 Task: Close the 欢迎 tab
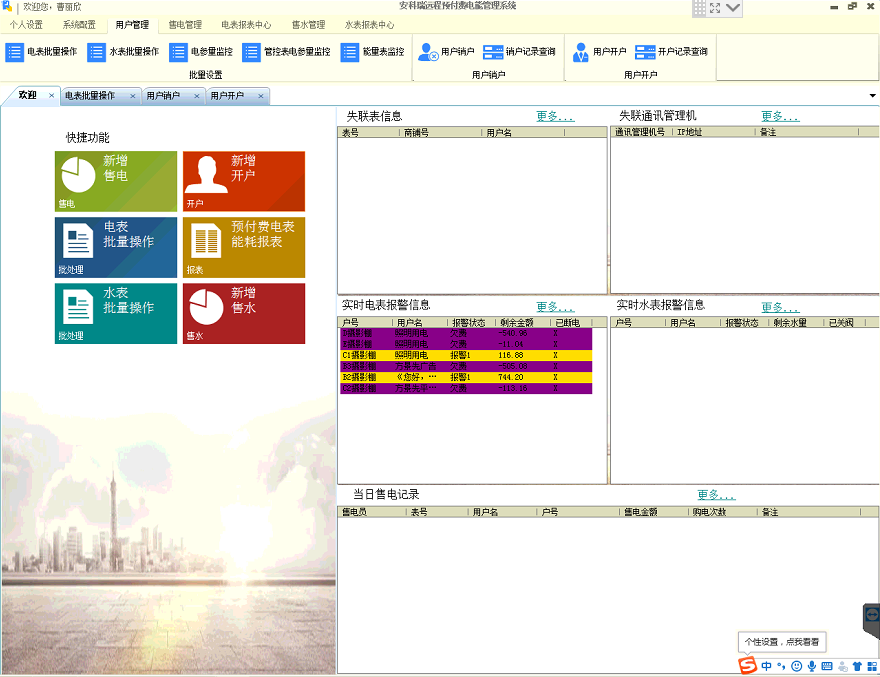tap(52, 96)
